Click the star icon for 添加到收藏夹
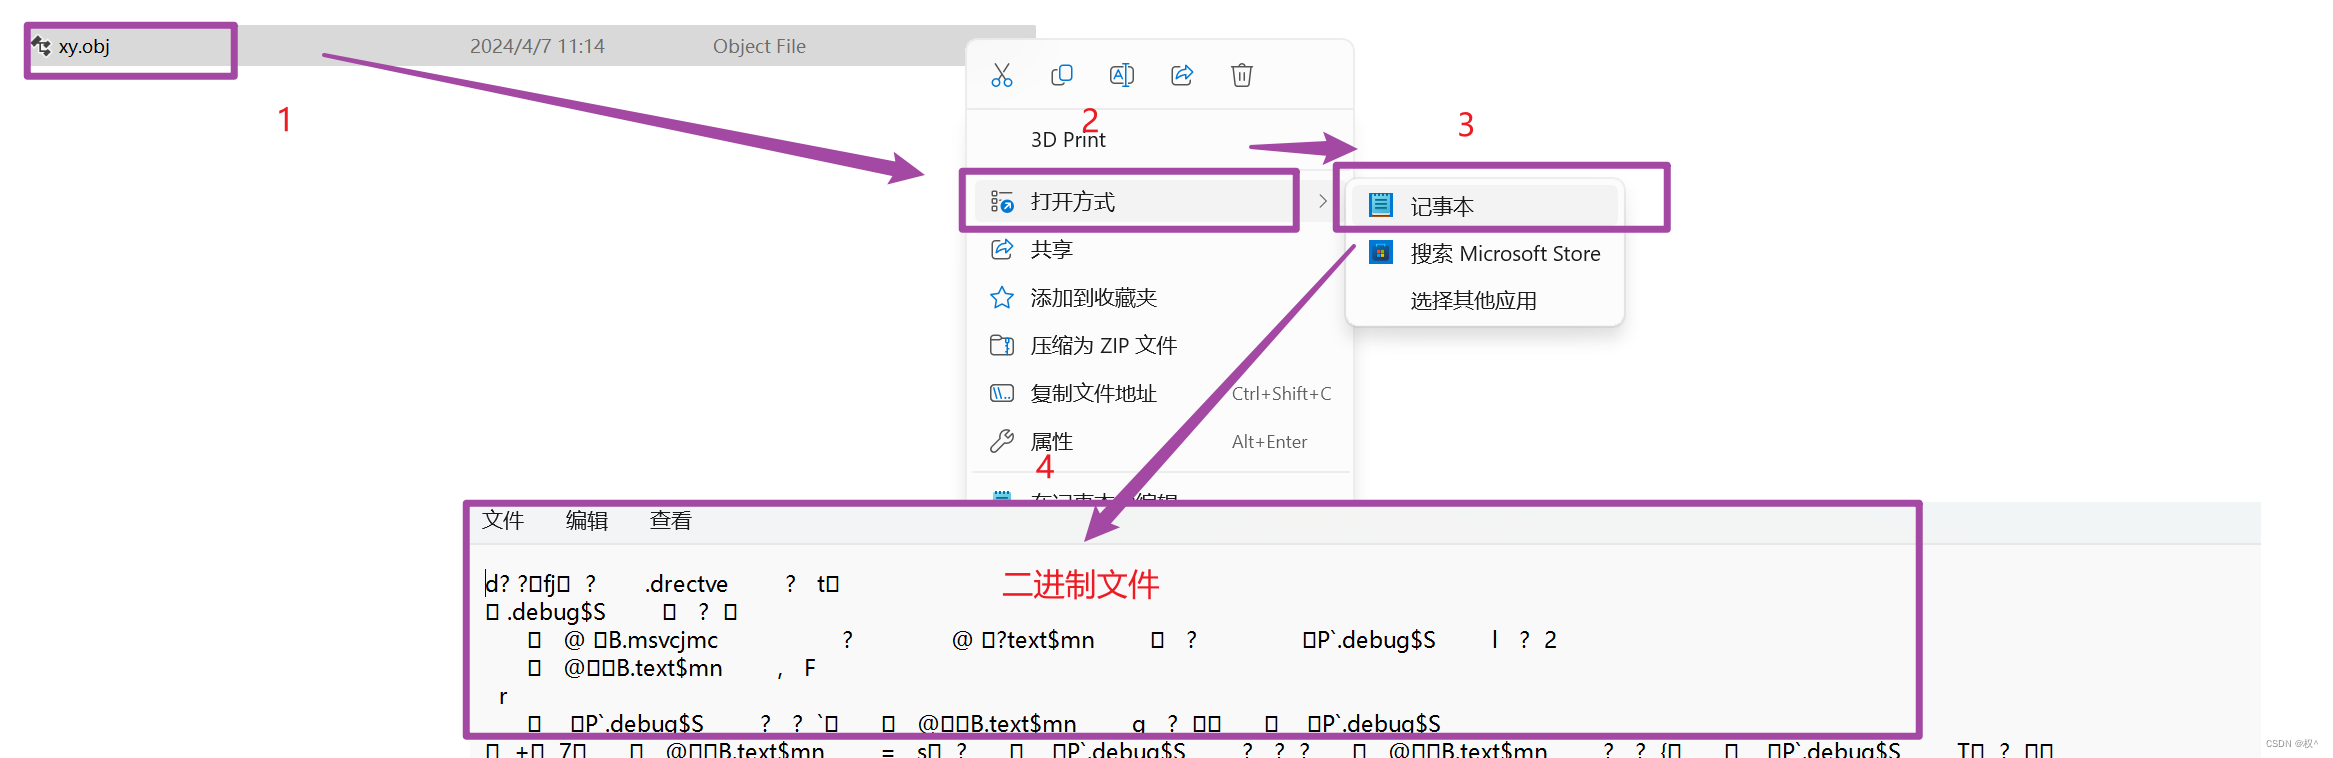The width and height of the screenshot is (2333, 758). [1002, 297]
